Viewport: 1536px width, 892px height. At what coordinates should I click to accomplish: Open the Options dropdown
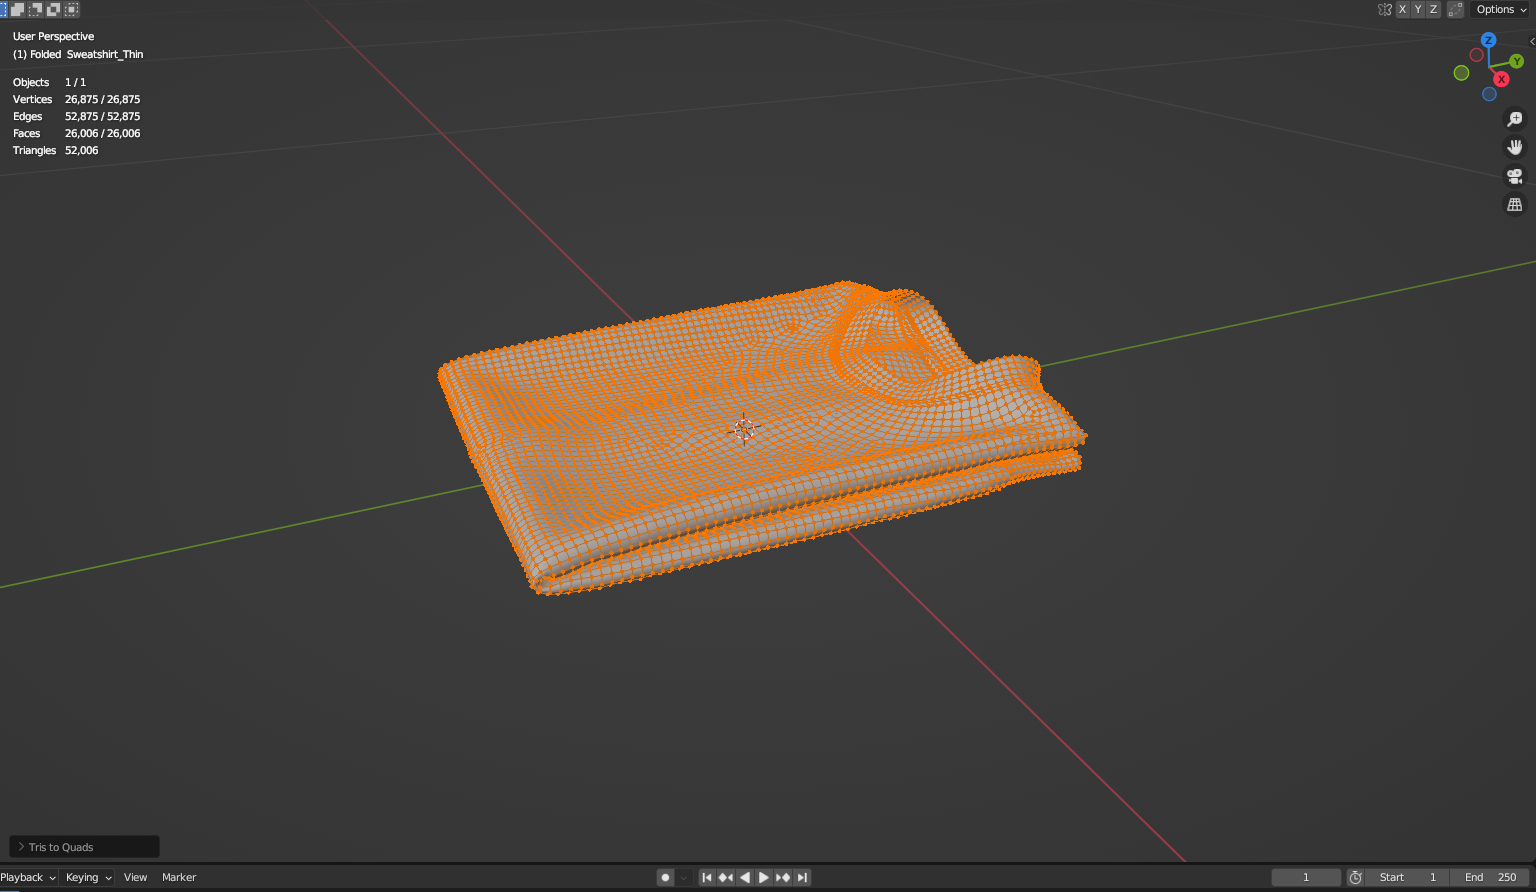1501,9
